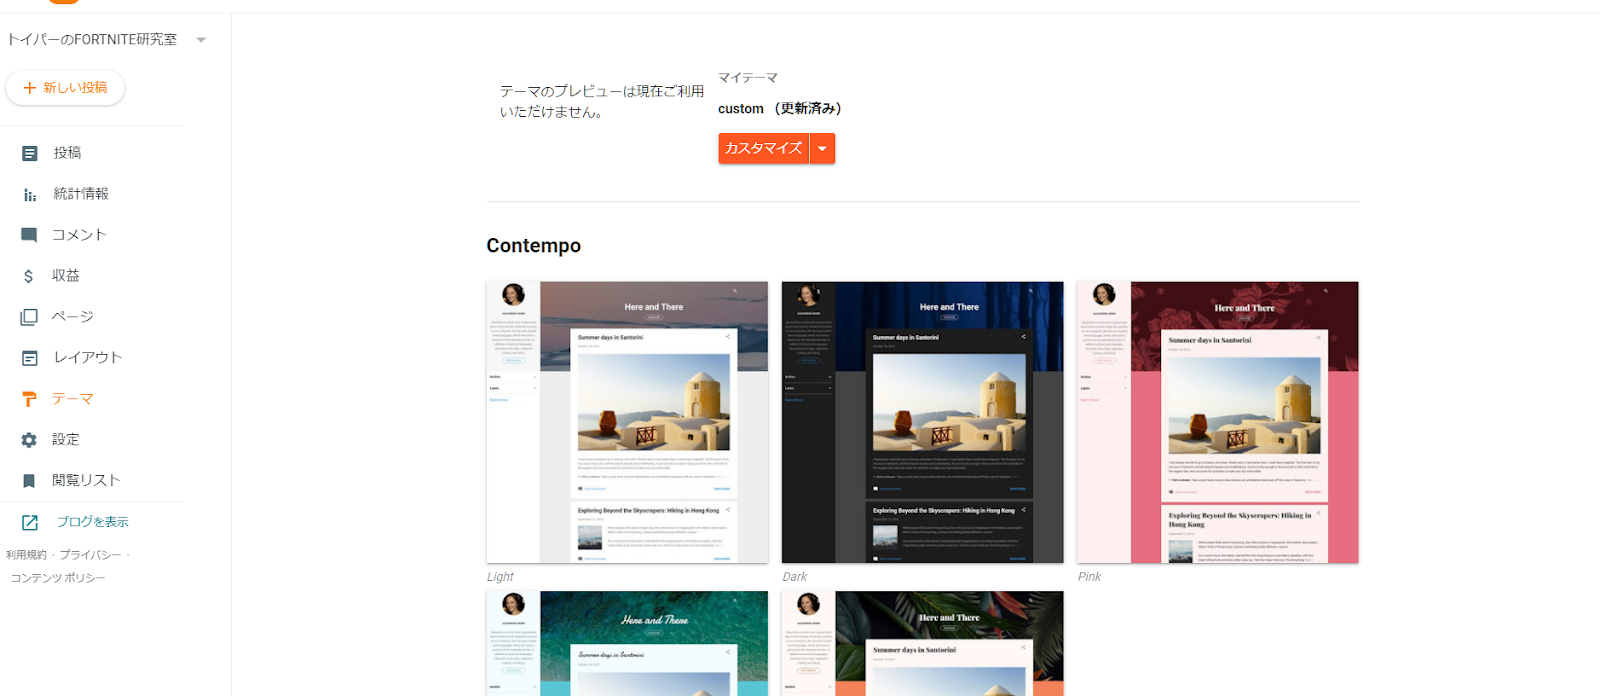1600x696 pixels.
Task: Click the stats bar chart icon
Action: pyautogui.click(x=29, y=194)
